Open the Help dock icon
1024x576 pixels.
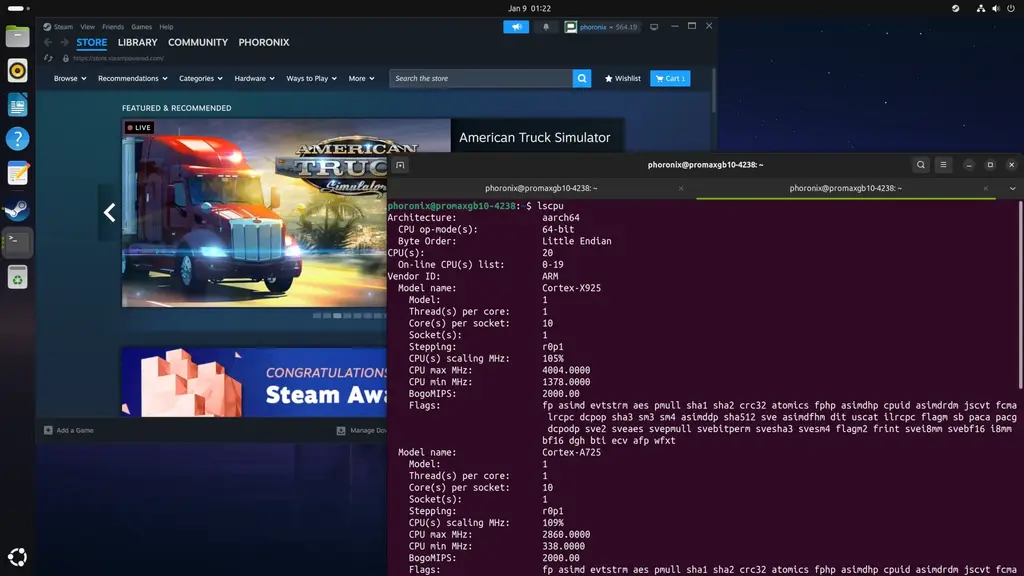point(18,138)
